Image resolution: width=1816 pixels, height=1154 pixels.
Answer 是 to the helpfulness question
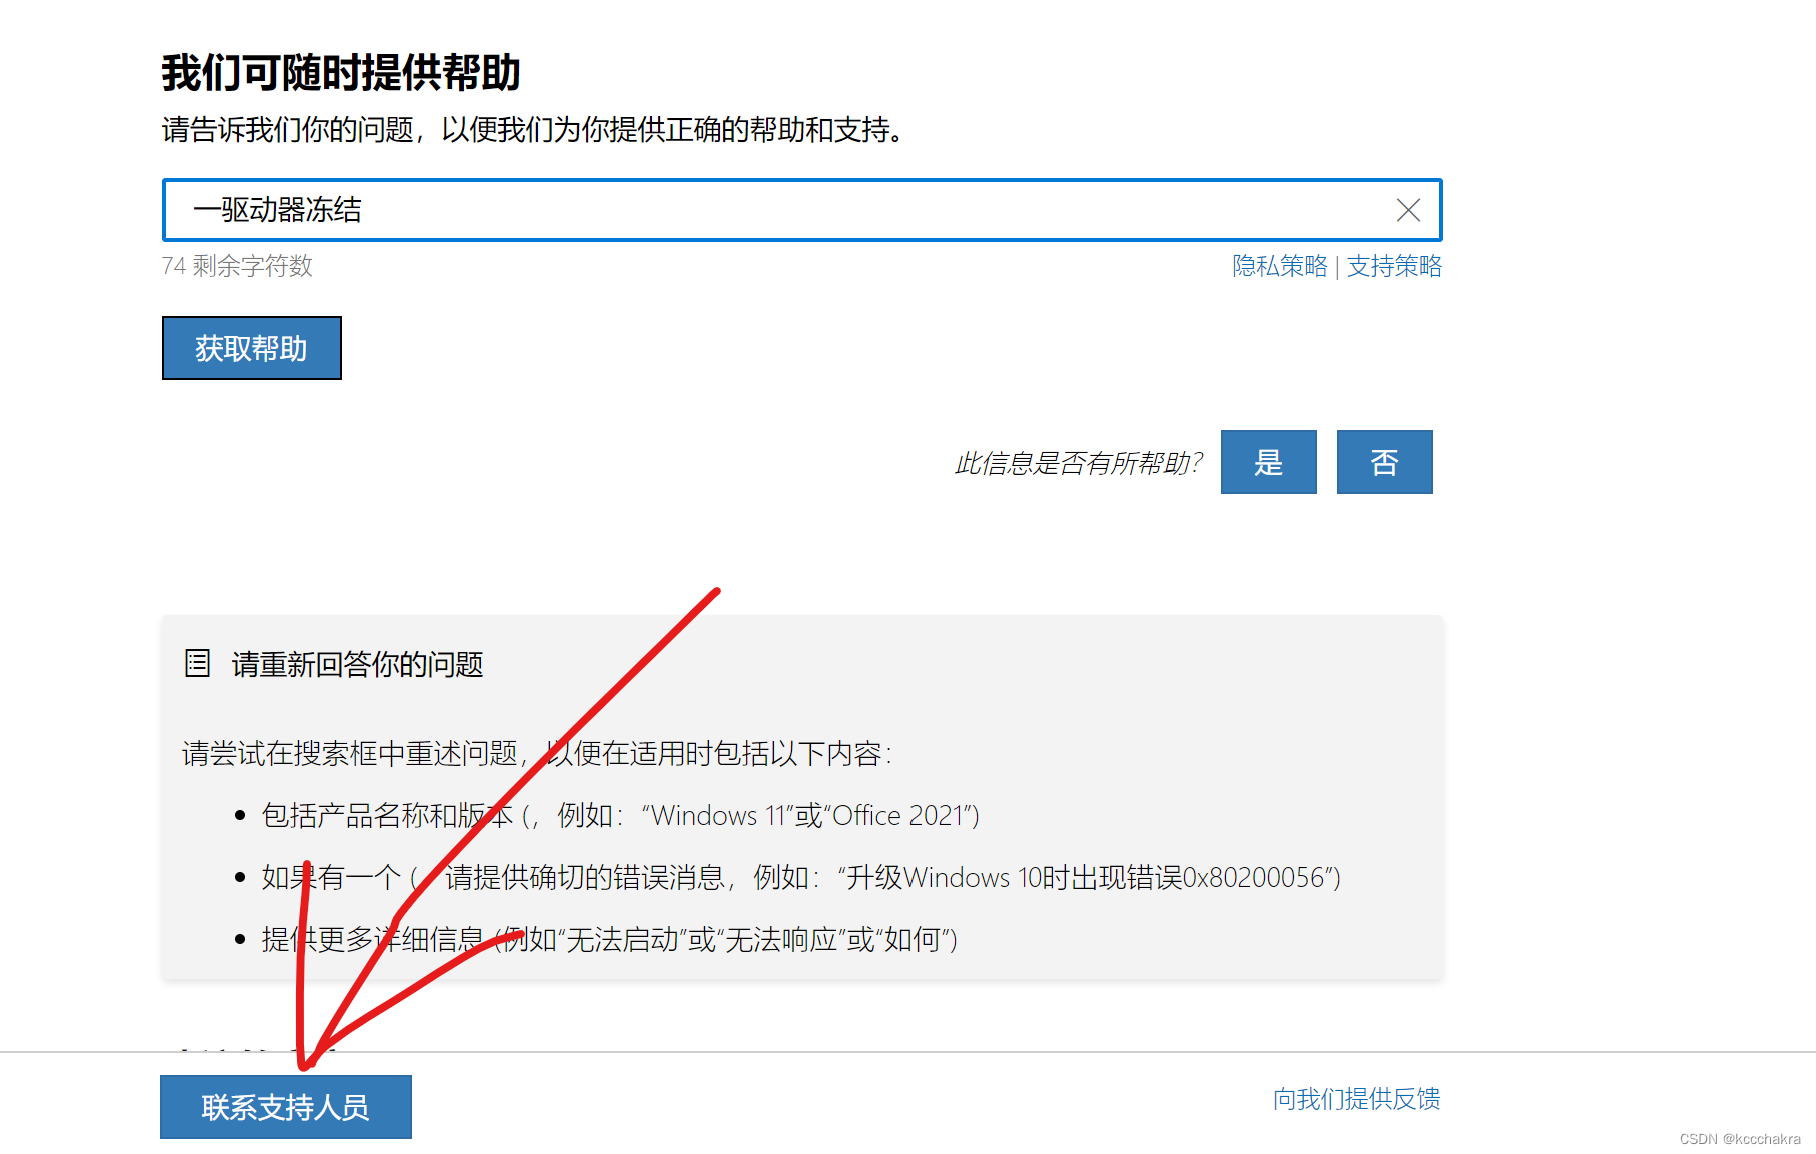point(1269,462)
